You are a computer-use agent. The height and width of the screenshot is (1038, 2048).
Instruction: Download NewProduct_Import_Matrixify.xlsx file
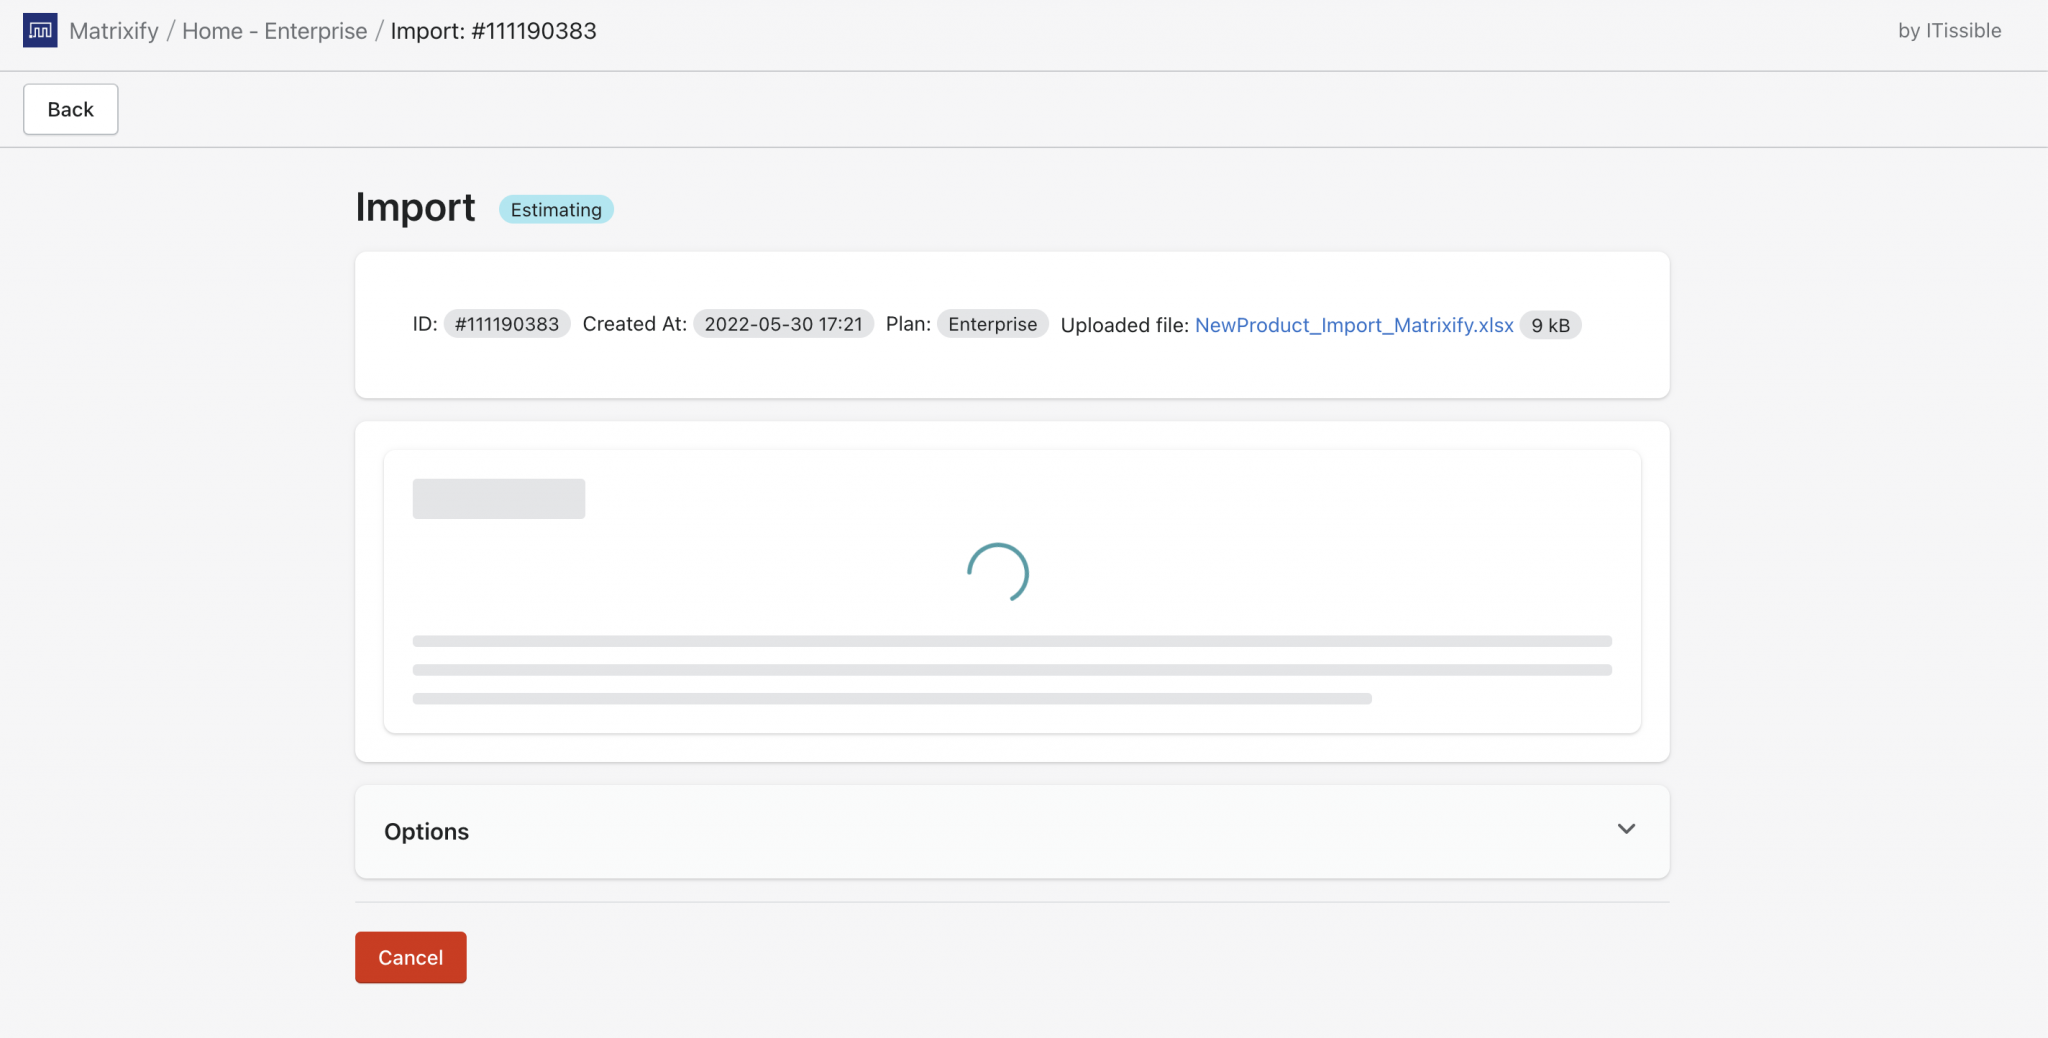click(x=1353, y=324)
